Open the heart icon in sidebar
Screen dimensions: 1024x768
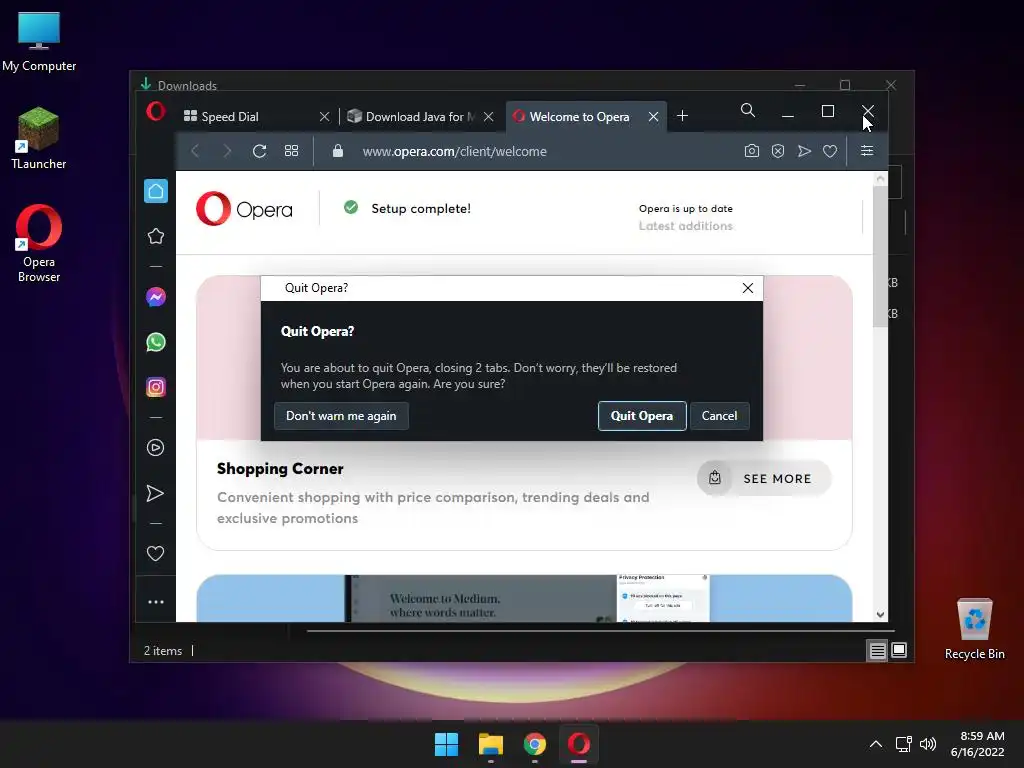pyautogui.click(x=155, y=553)
